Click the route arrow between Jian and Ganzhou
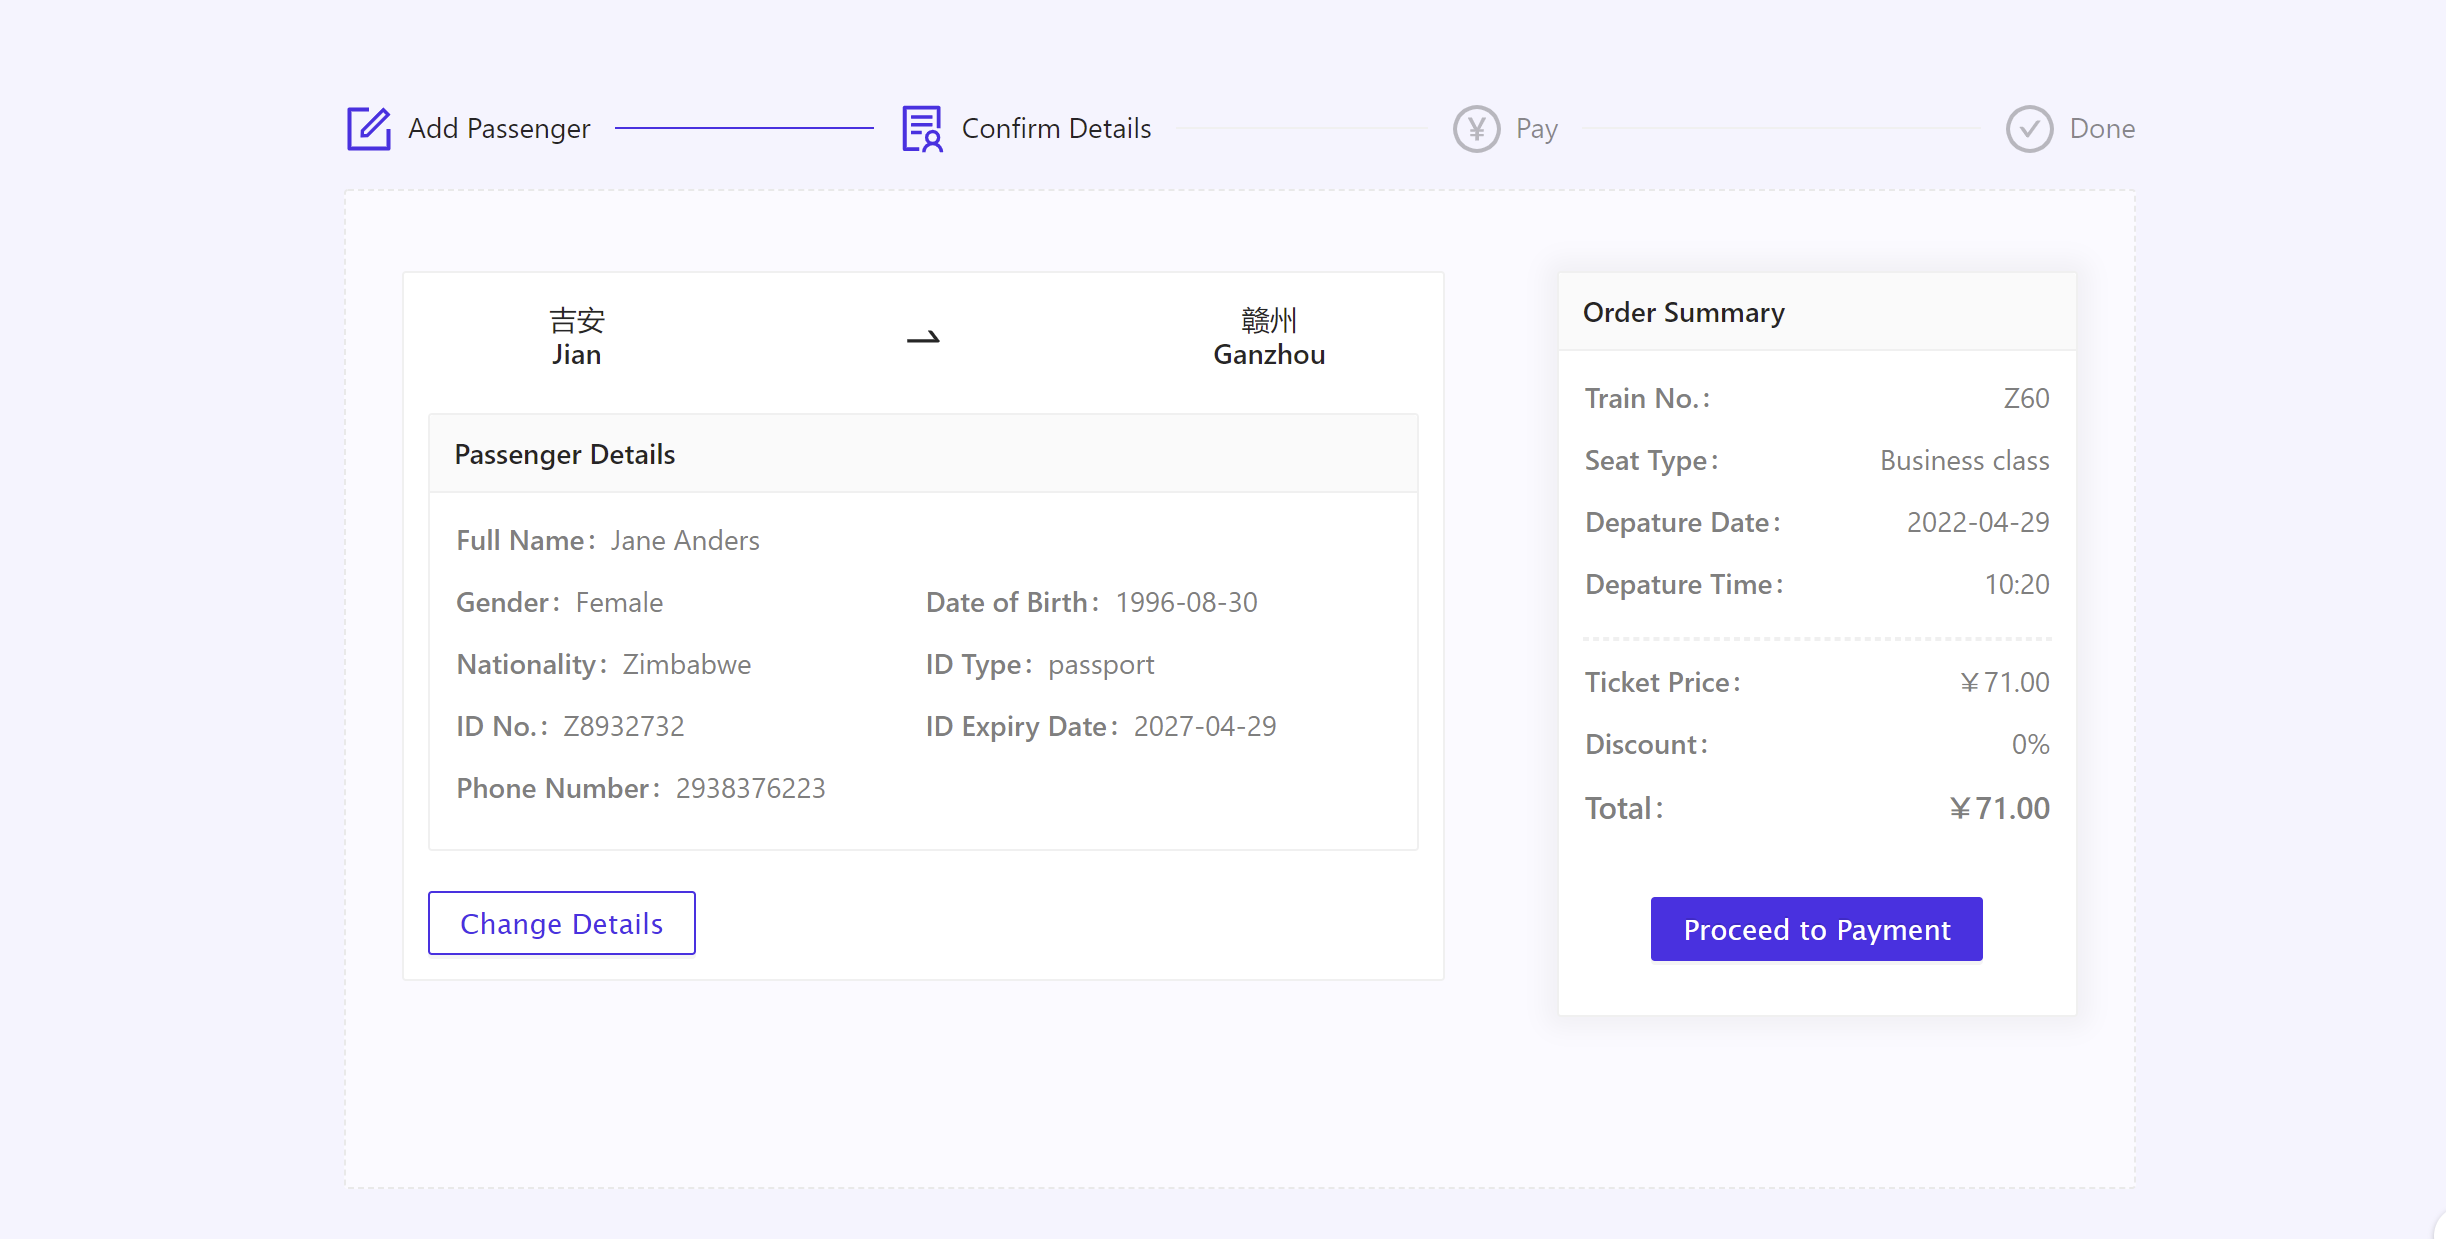The height and width of the screenshot is (1239, 2446). pyautogui.click(x=923, y=338)
